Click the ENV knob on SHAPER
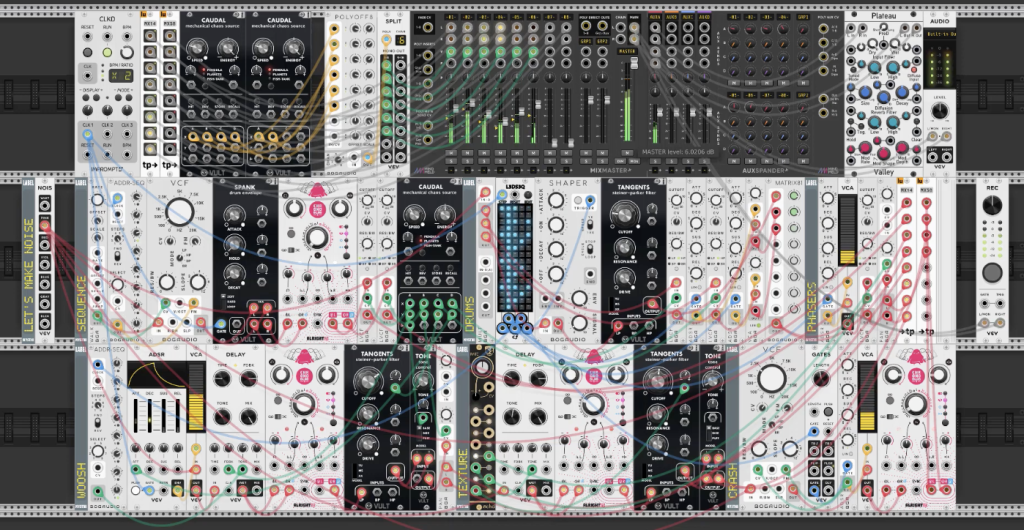 tap(579, 298)
